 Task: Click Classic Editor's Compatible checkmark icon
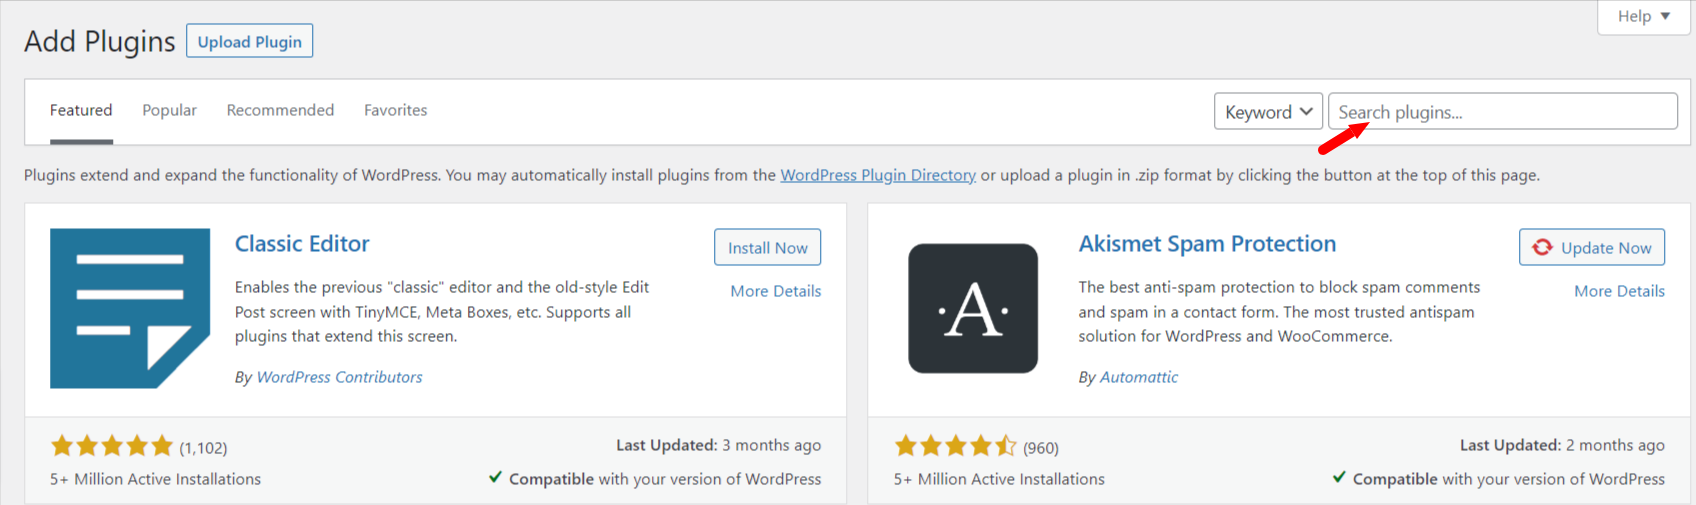pyautogui.click(x=495, y=478)
